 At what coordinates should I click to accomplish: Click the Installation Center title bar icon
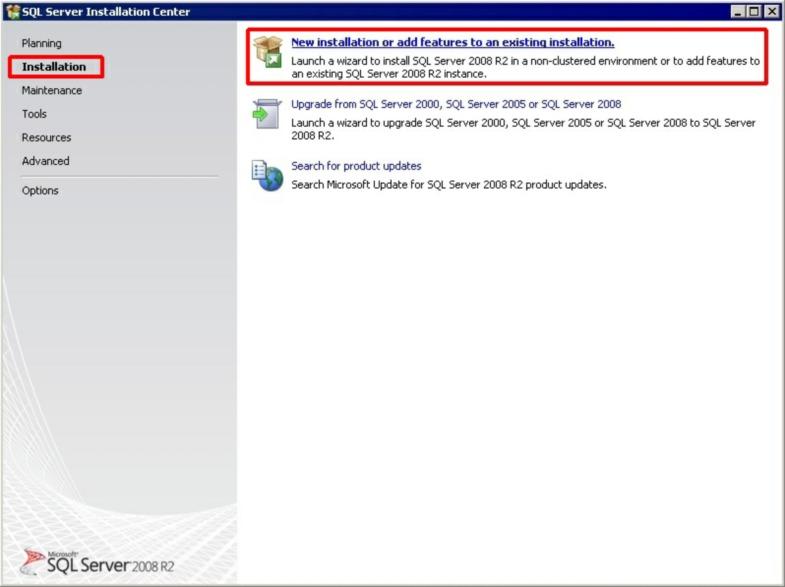(13, 11)
